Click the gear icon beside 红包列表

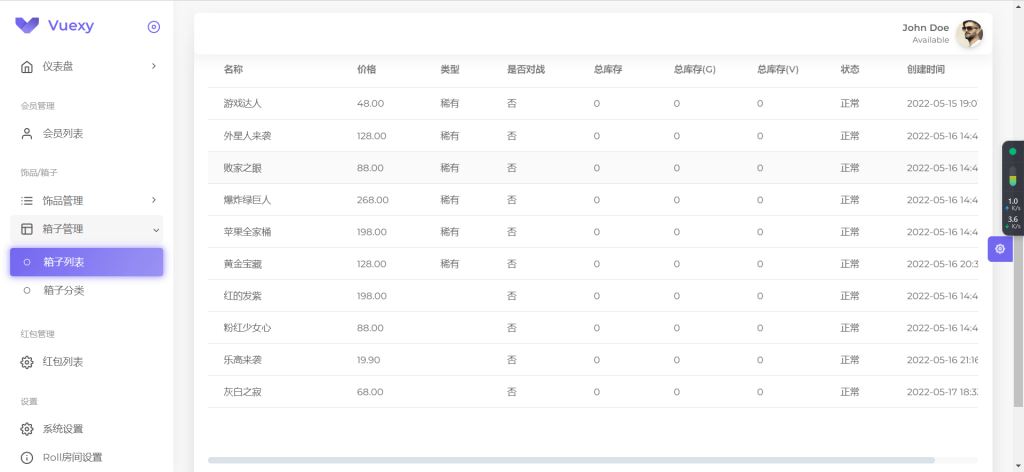[x=27, y=362]
